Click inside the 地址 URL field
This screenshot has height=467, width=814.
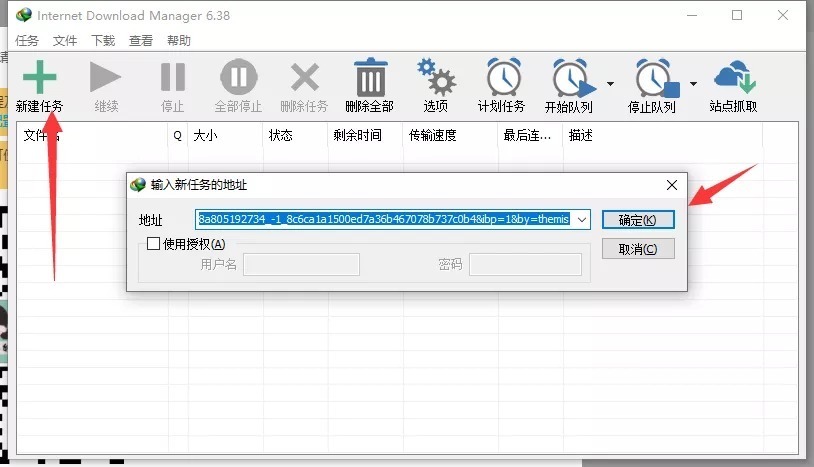click(x=386, y=220)
